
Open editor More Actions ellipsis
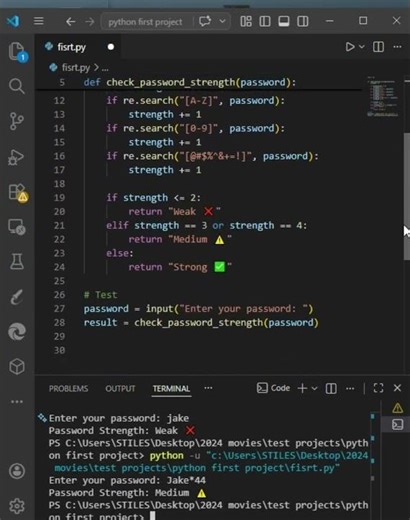point(397,47)
